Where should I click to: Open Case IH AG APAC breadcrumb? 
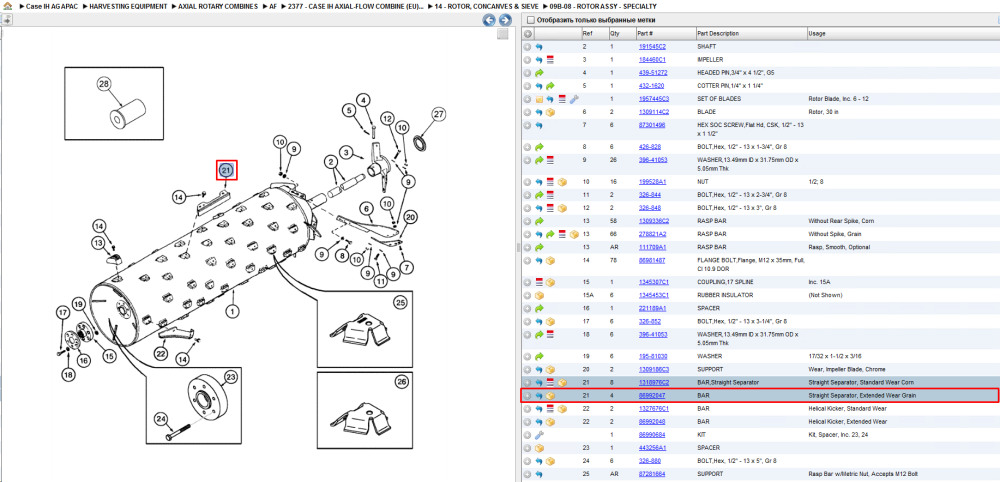pos(52,6)
